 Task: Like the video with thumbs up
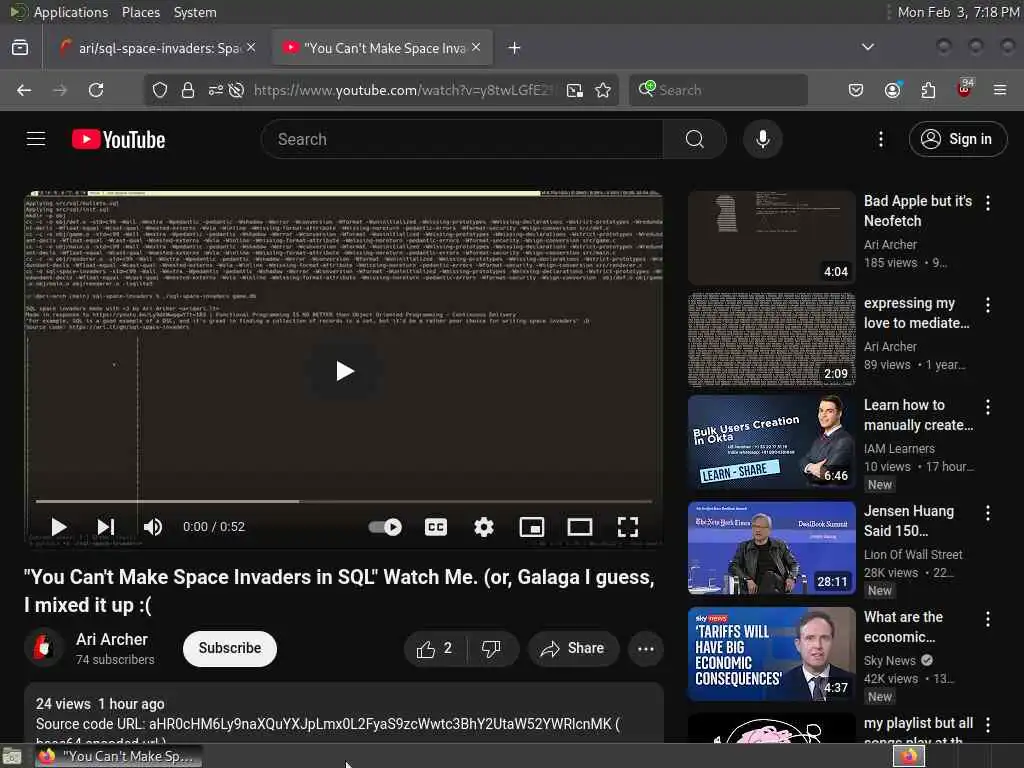(x=435, y=648)
